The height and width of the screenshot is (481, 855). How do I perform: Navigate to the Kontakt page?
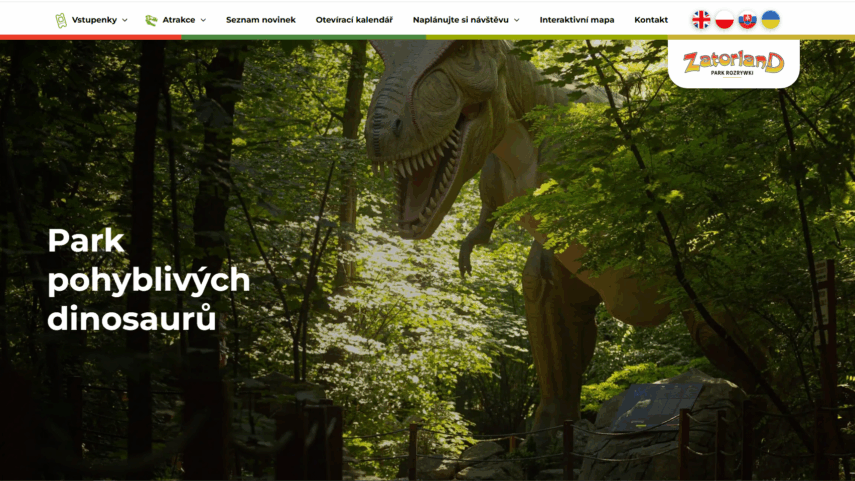coord(651,20)
